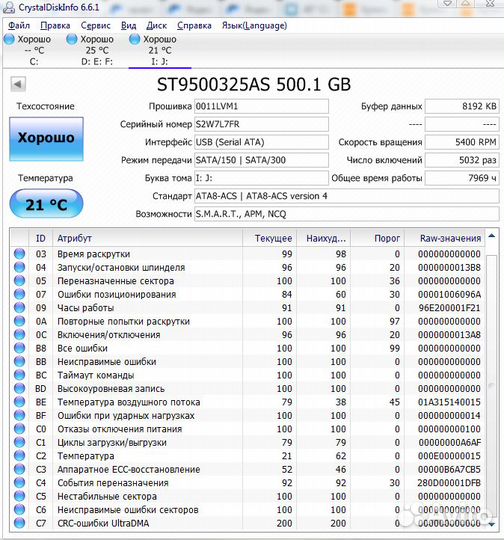Click the Атрибут column header
The image size is (504, 540).
tap(147, 238)
